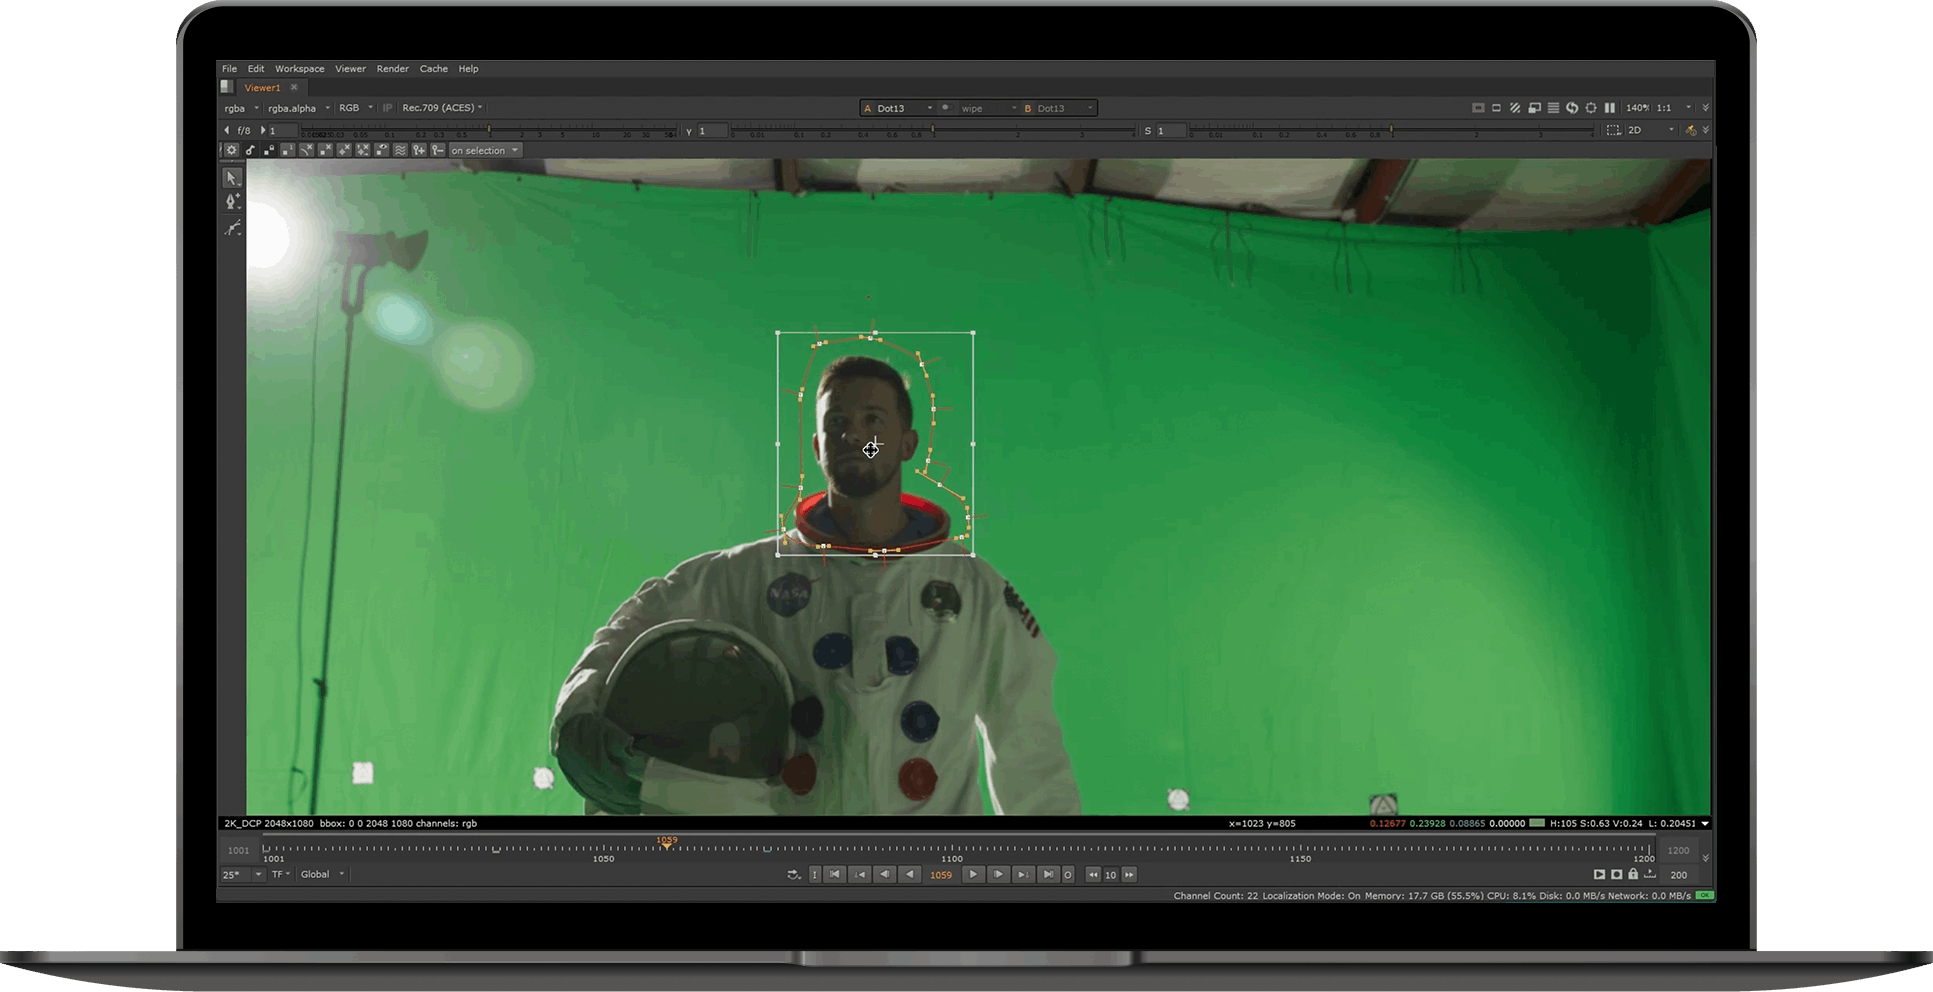Toggle the IP input process button
This screenshot has width=1933, height=992.
coord(387,108)
